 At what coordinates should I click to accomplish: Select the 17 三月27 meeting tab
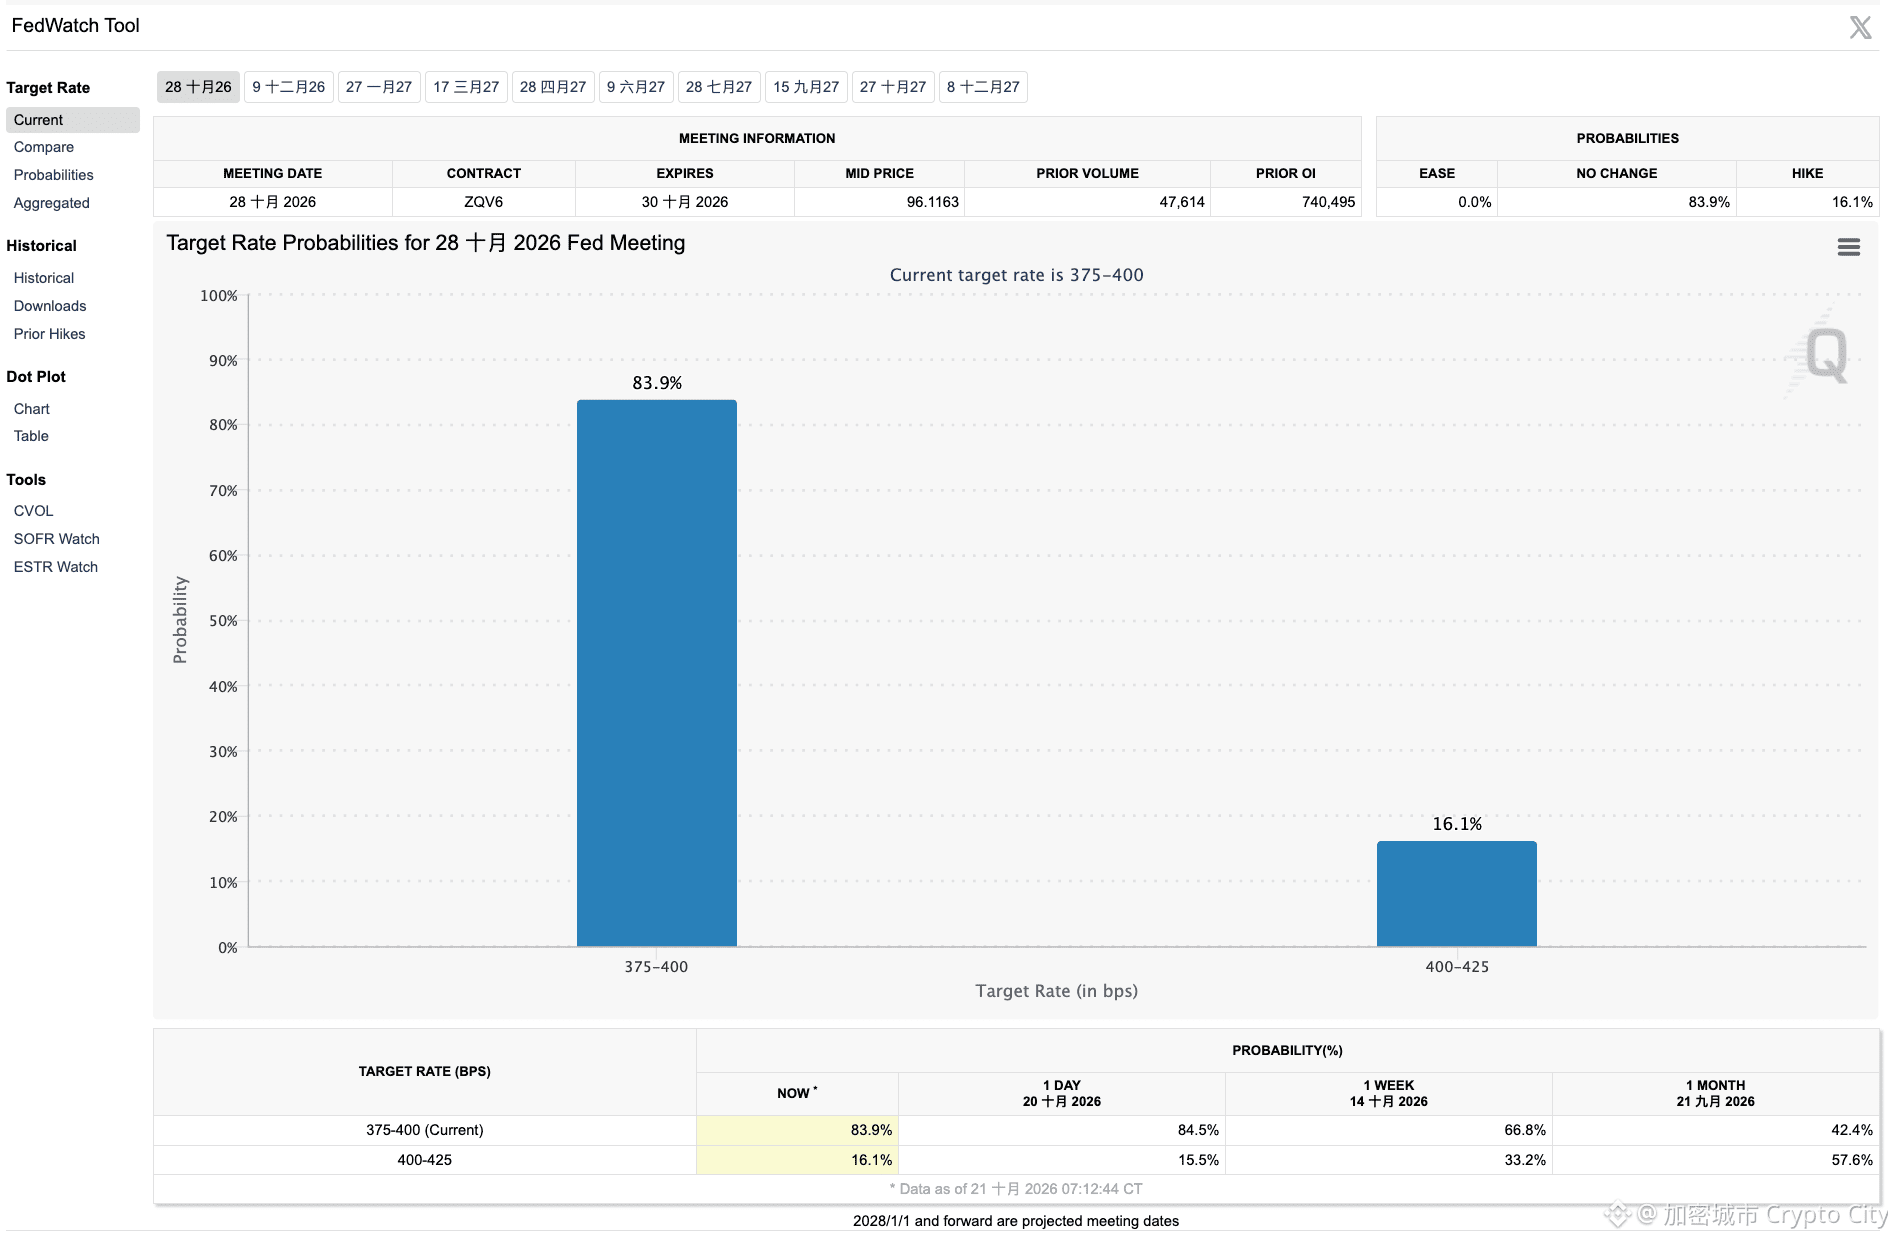(x=466, y=87)
